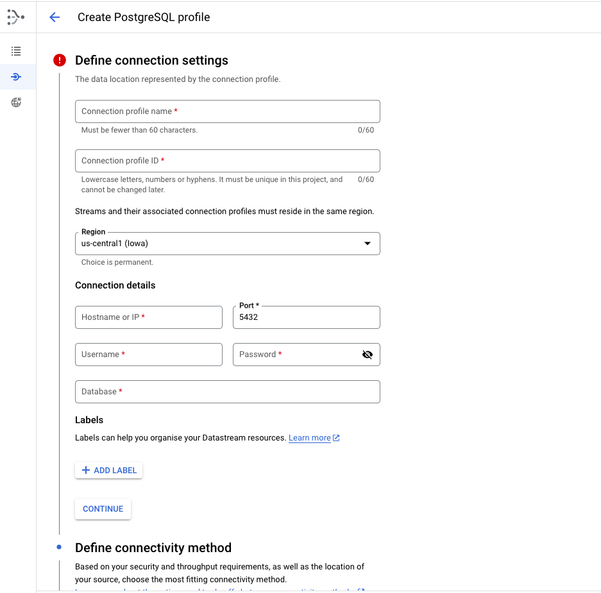Click the Define connection settings heading
The image size is (601, 593).
coord(152,61)
